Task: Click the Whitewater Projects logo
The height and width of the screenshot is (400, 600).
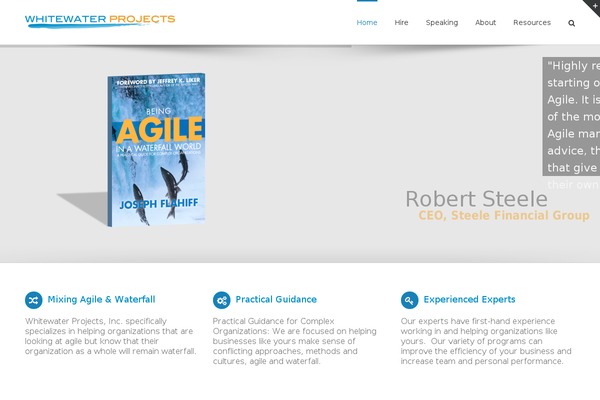Action: pos(100,21)
